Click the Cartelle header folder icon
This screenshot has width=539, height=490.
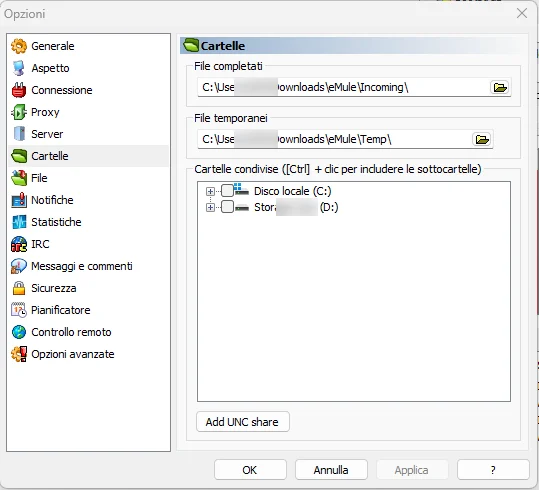pyautogui.click(x=191, y=45)
